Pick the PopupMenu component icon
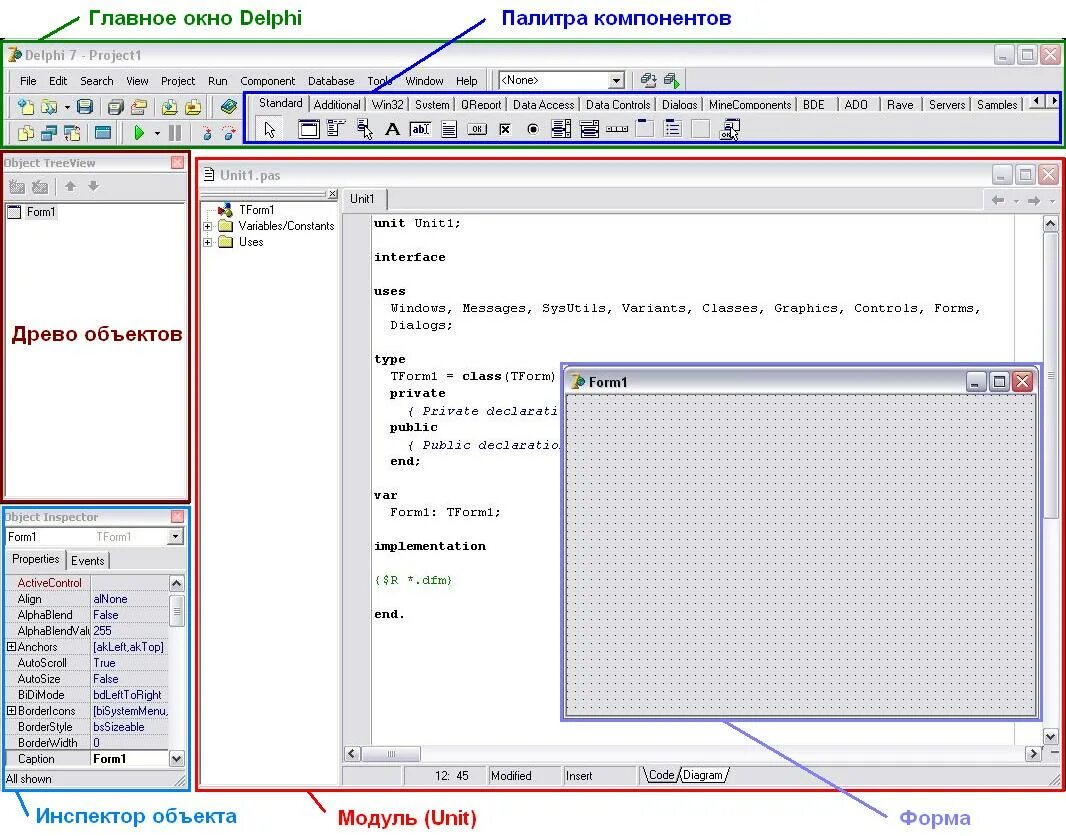Viewport: 1066px width, 836px height. 364,128
